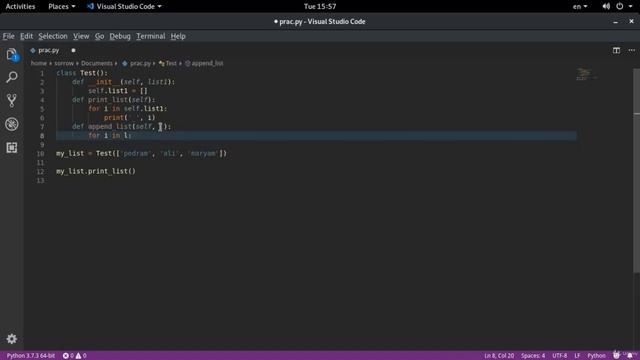The image size is (640, 360).
Task: Change language mode Python
Action: [596, 356]
